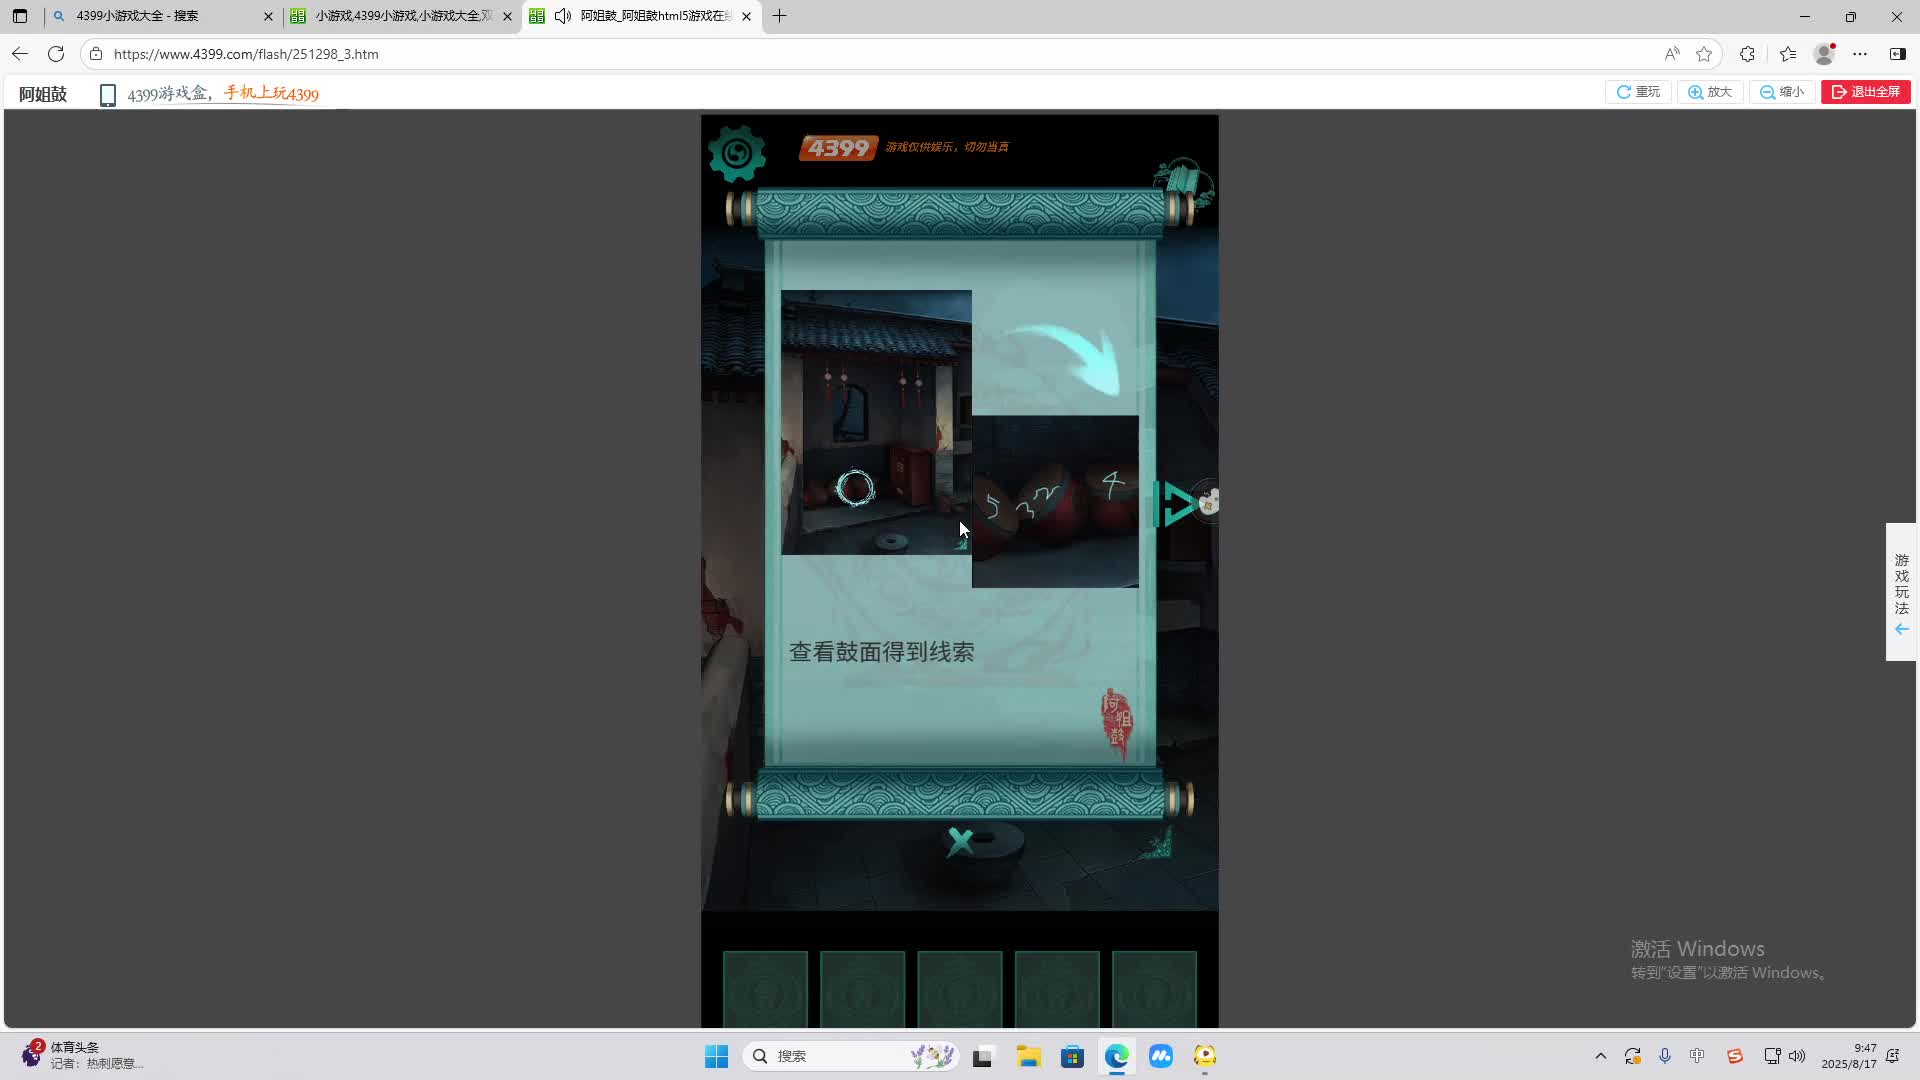Open File Explorer from taskbar

[x=1028, y=1056]
